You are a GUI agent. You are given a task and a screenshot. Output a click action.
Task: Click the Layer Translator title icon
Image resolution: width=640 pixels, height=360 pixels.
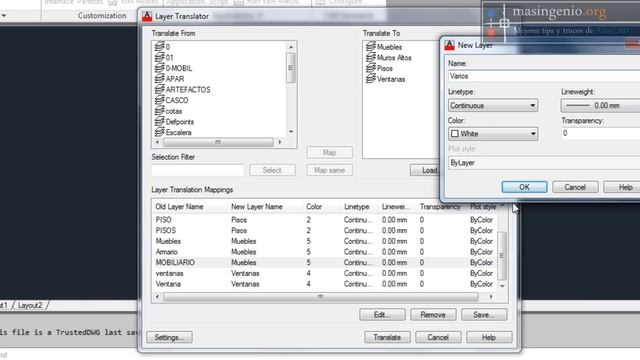pos(147,16)
